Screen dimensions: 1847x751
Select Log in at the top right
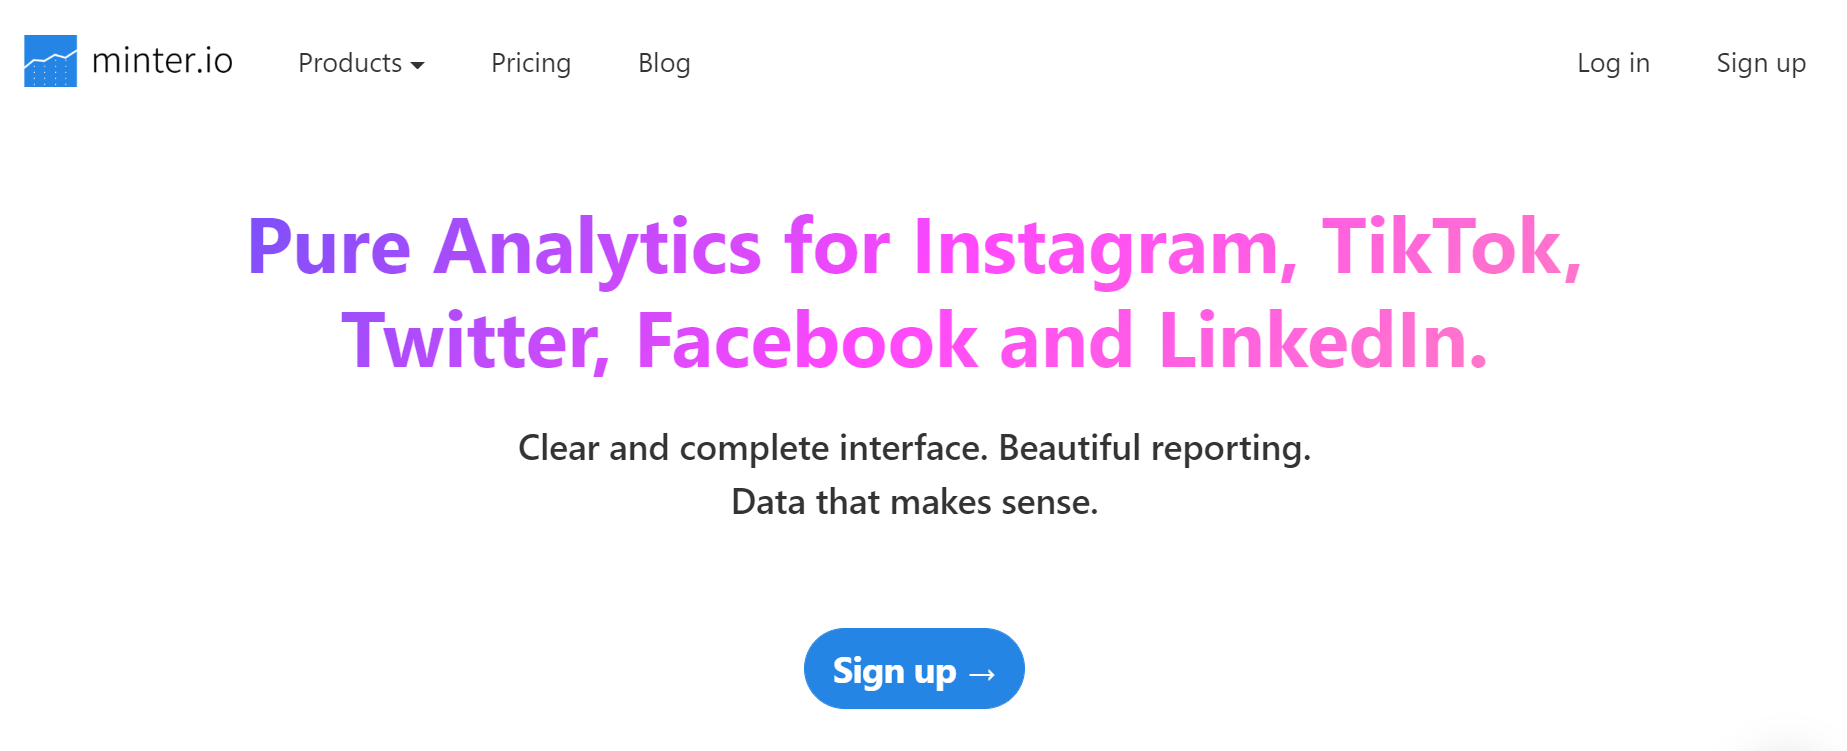click(1613, 63)
